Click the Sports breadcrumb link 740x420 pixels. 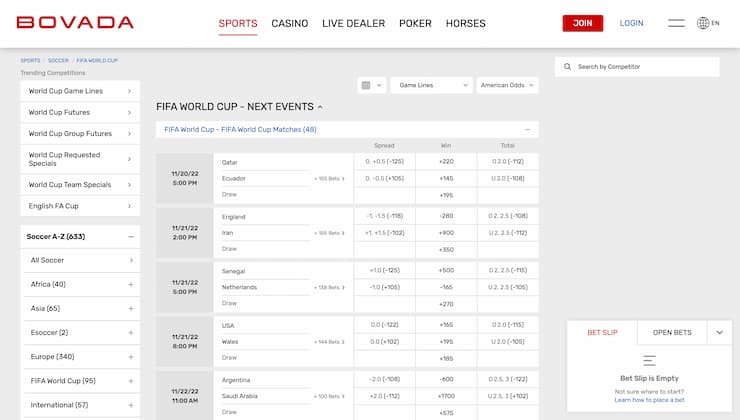tap(30, 60)
